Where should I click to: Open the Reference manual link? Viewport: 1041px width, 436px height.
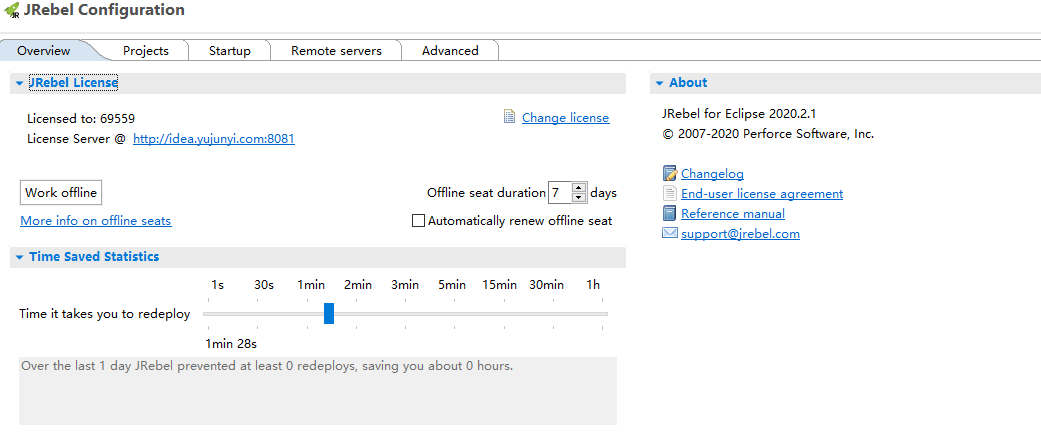733,214
